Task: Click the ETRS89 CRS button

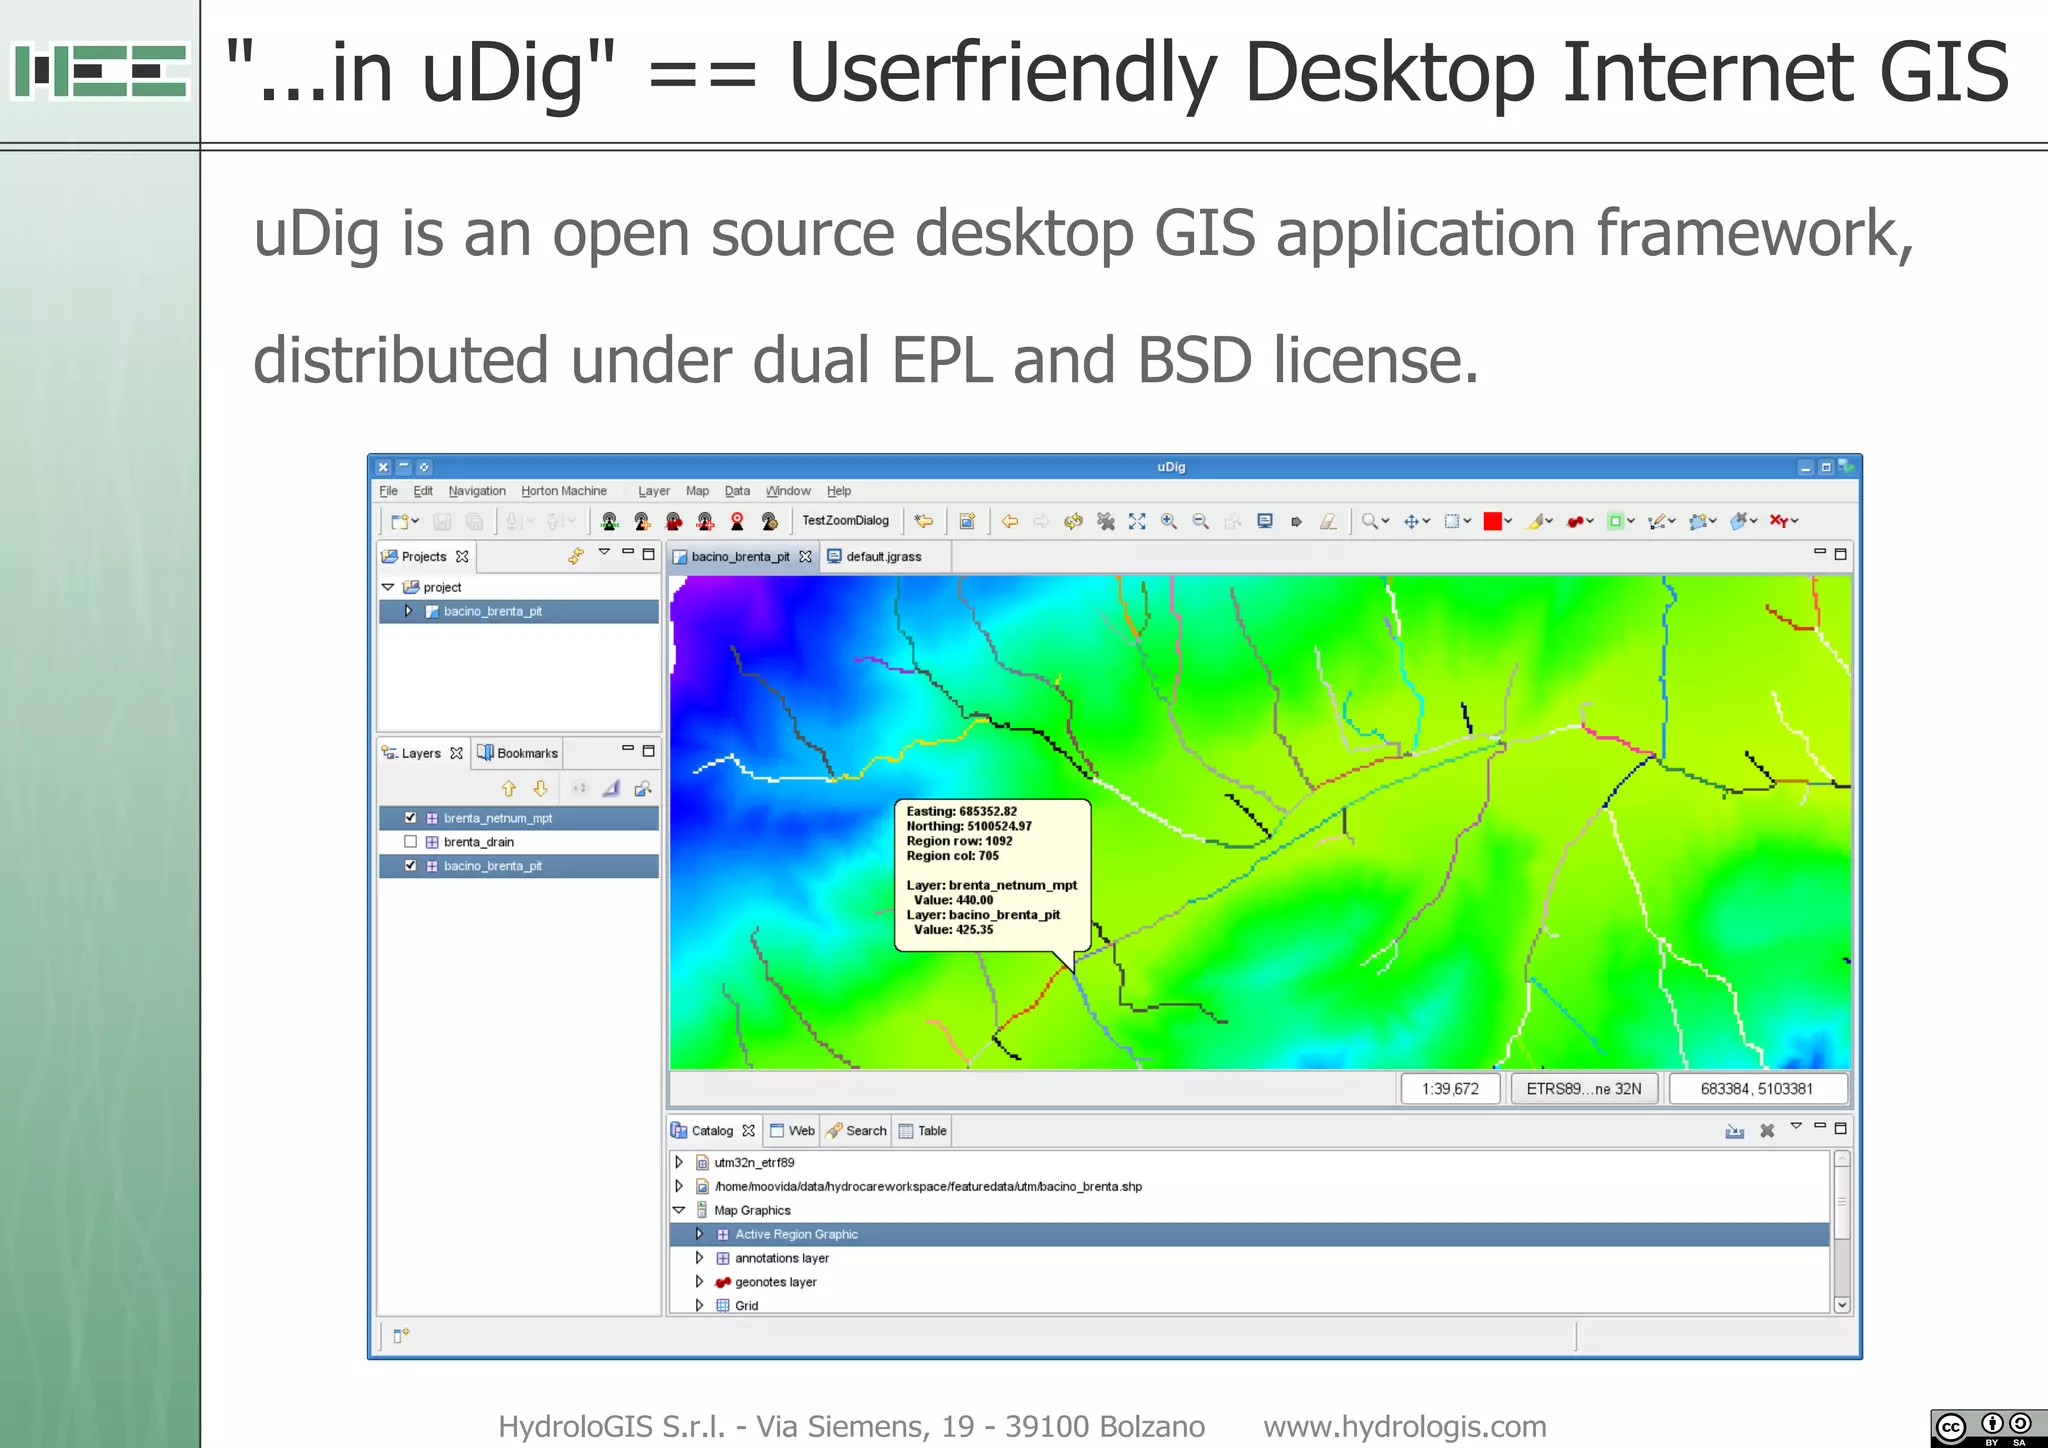Action: 1584,1089
